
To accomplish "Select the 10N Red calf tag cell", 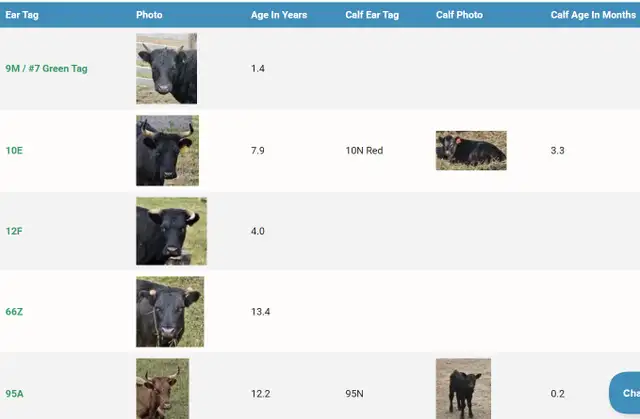I will 364,151.
